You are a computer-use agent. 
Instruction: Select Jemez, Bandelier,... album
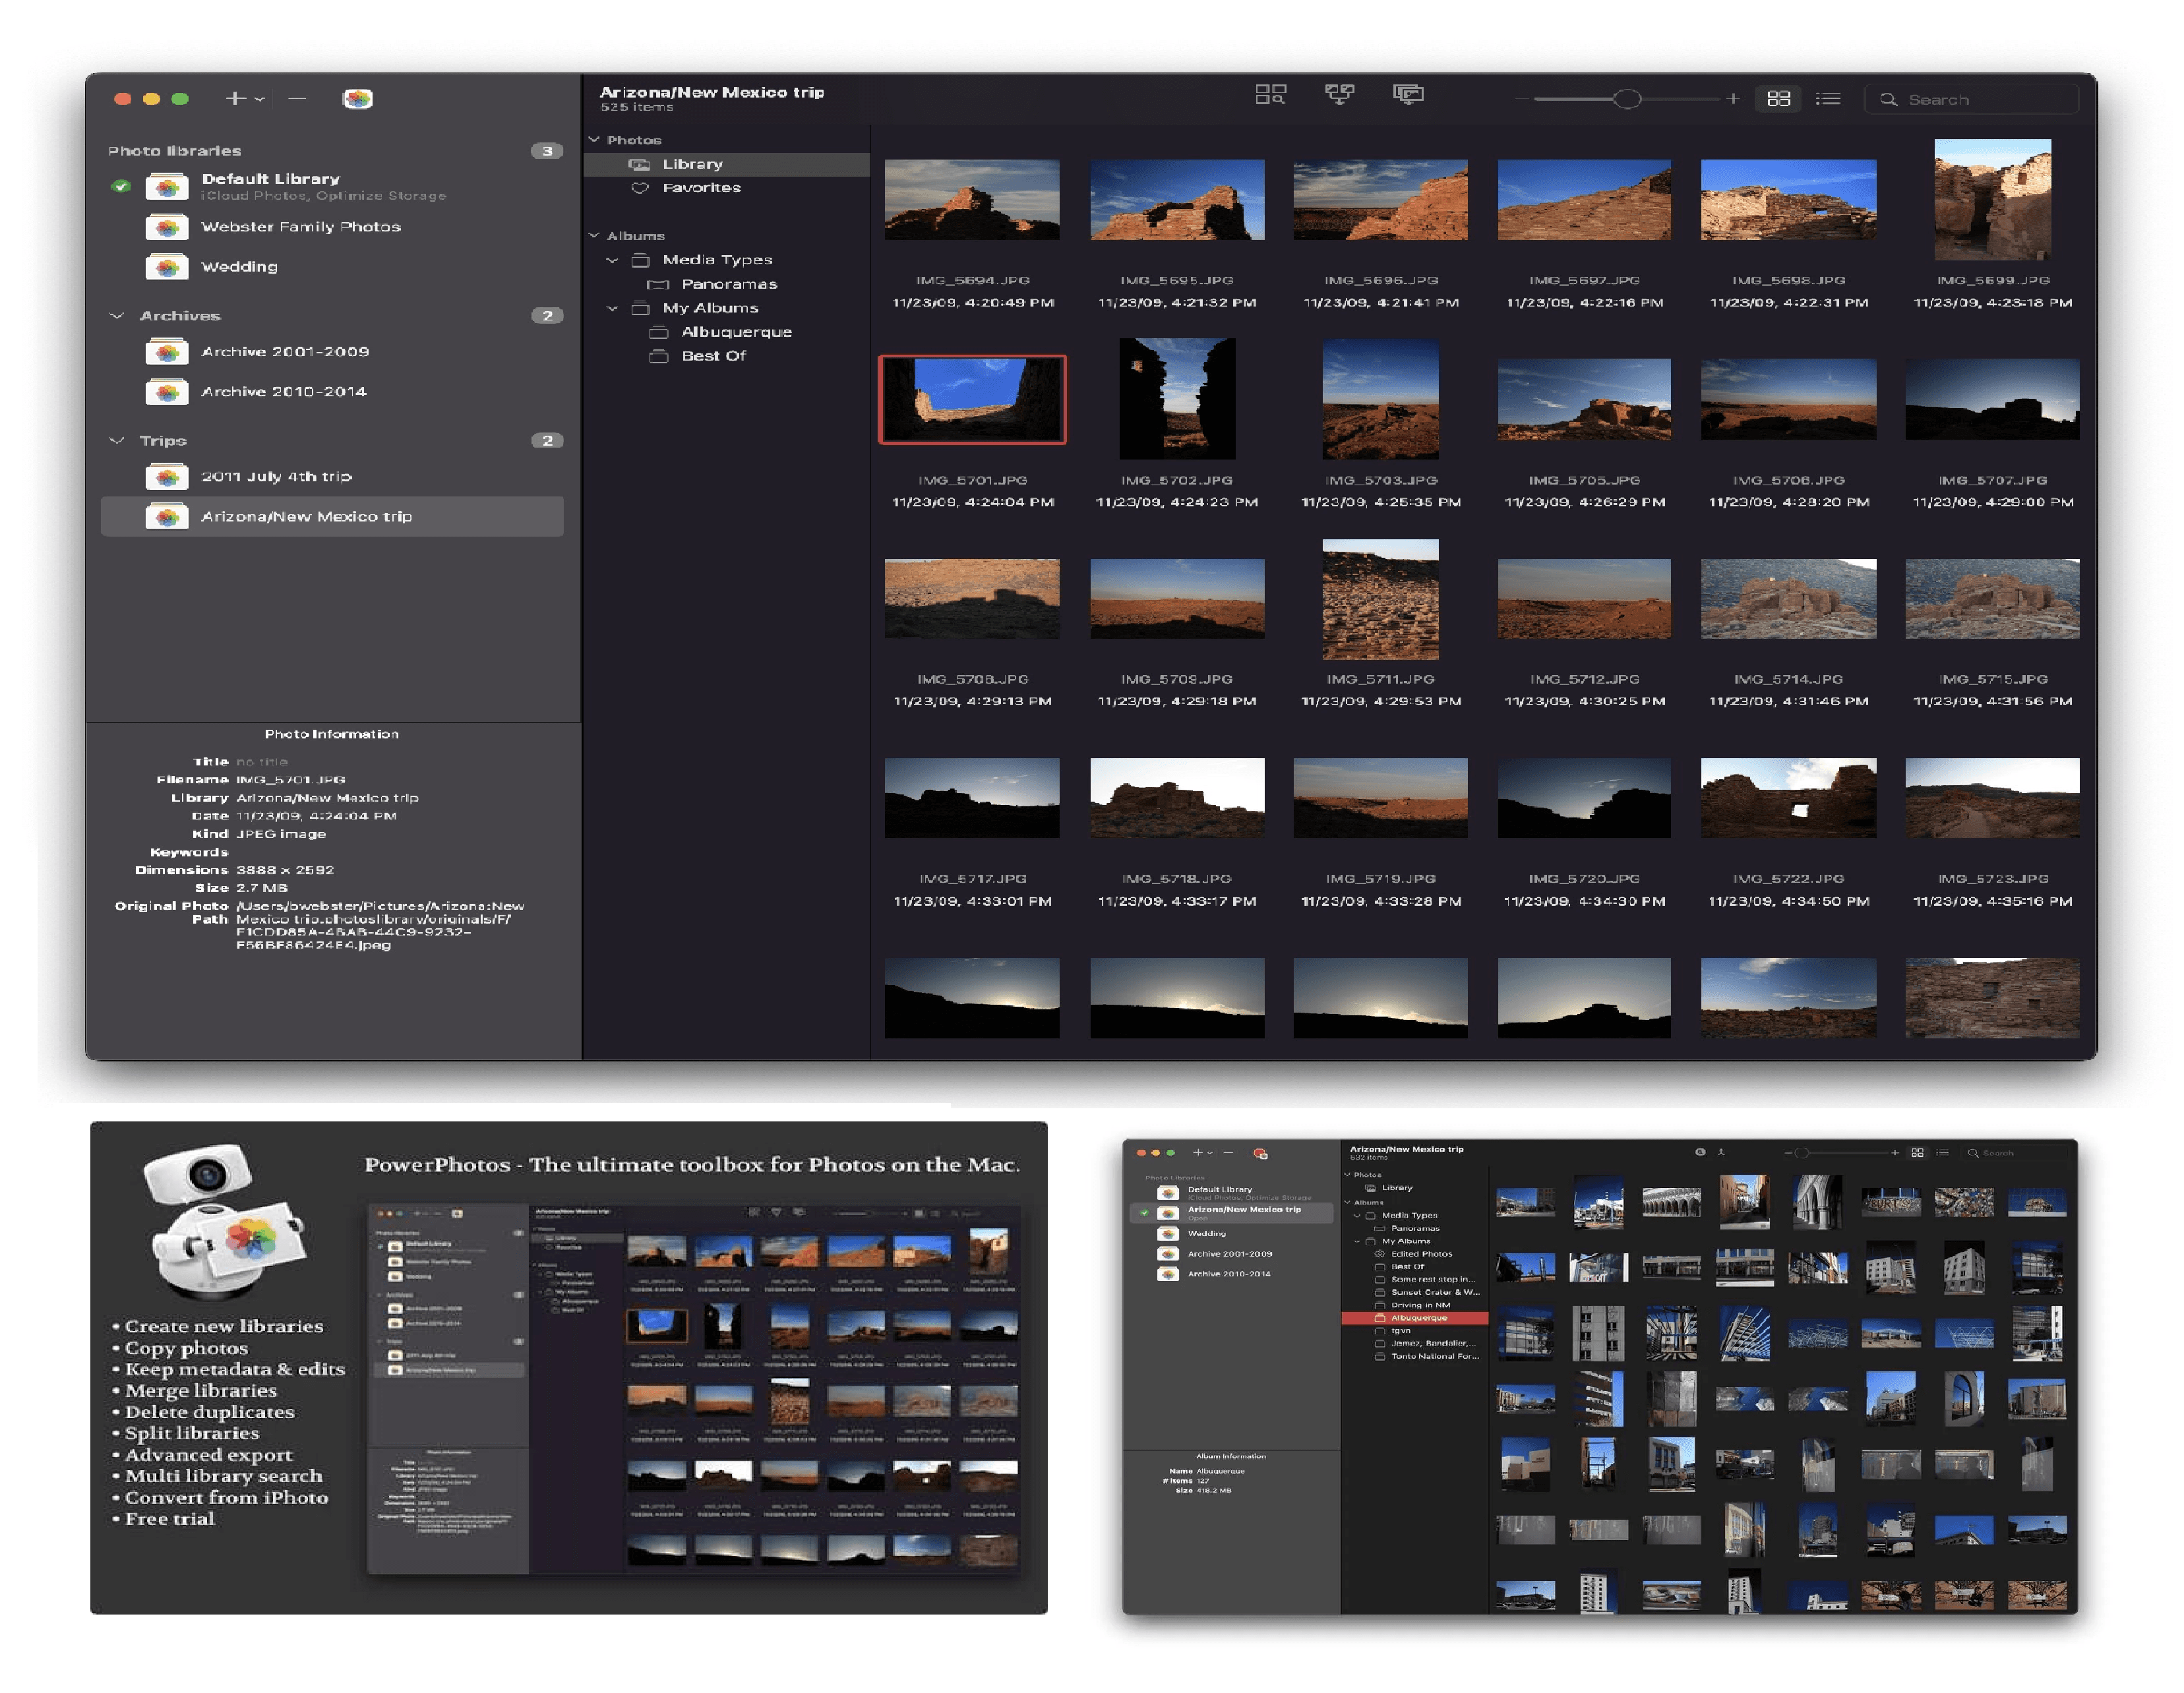tap(1414, 1343)
